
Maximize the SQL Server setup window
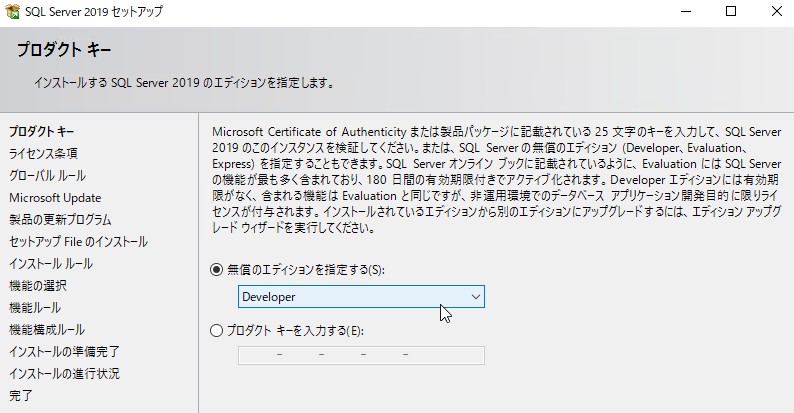click(731, 11)
